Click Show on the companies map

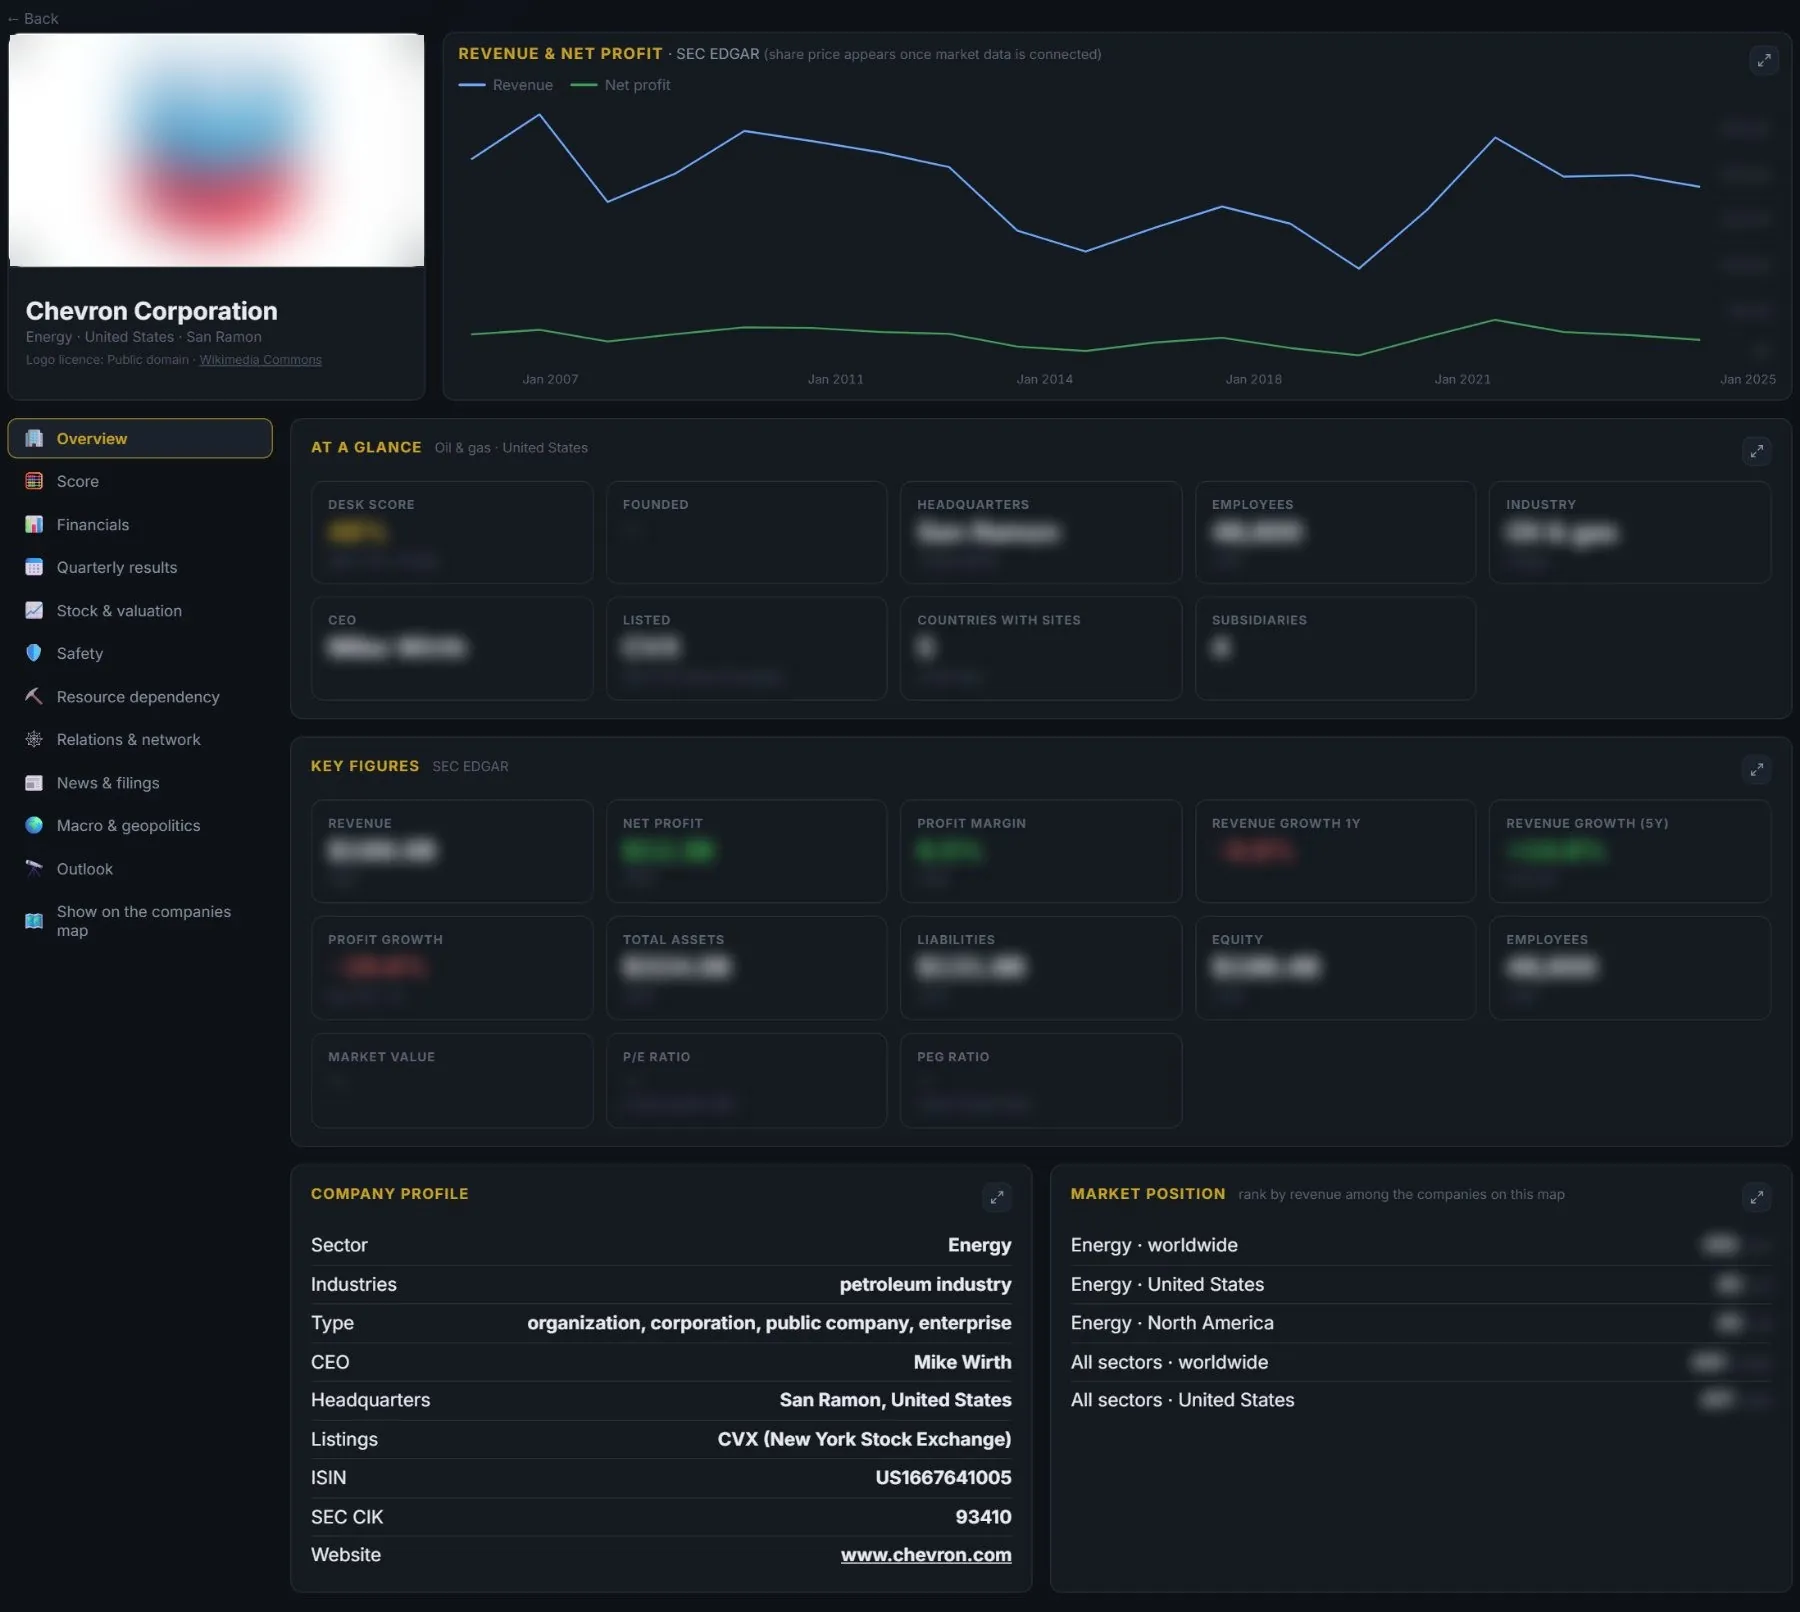click(140, 921)
